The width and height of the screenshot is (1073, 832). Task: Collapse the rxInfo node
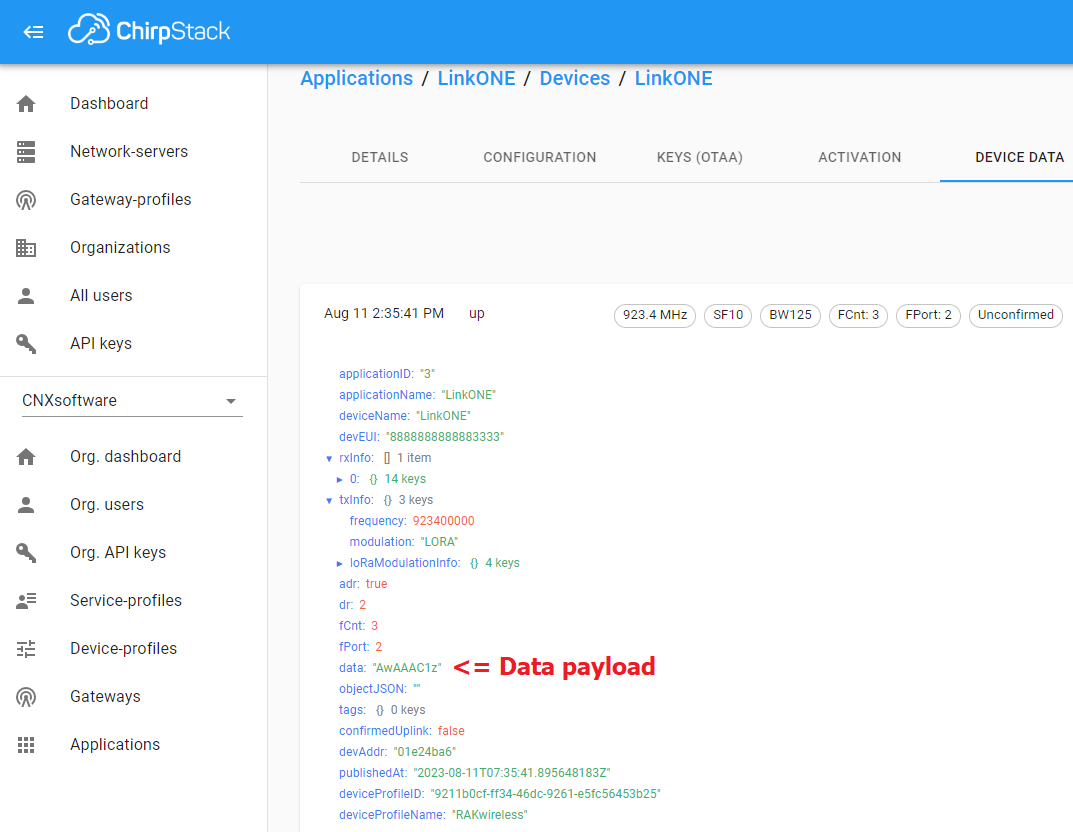click(x=329, y=458)
